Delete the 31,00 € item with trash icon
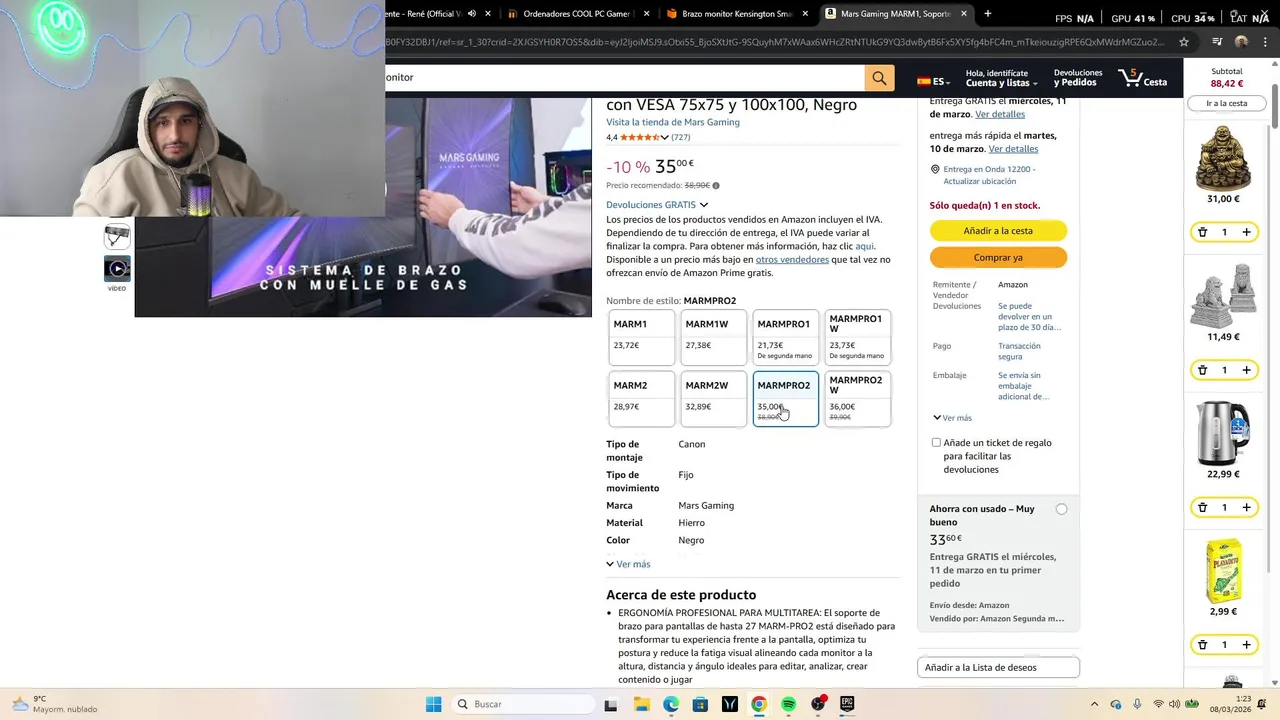This screenshot has height=720, width=1280. tap(1202, 232)
